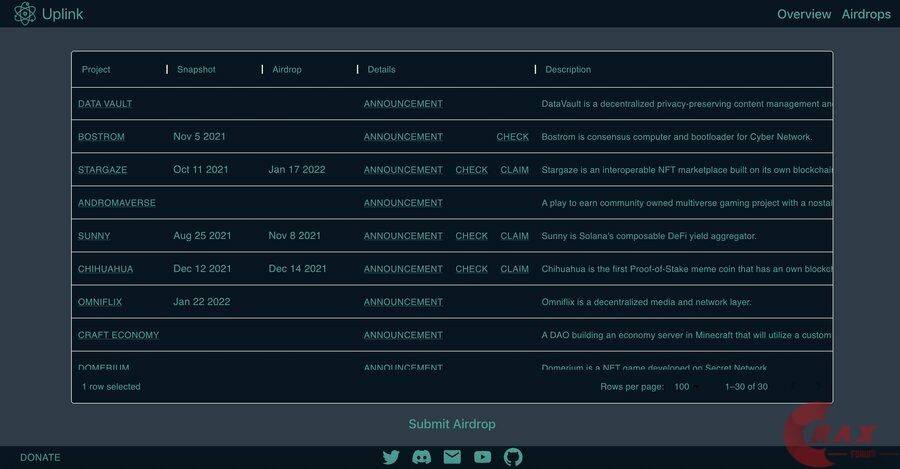Image resolution: width=900 pixels, height=469 pixels.
Task: Go to the Airdrops menu item
Action: point(866,14)
